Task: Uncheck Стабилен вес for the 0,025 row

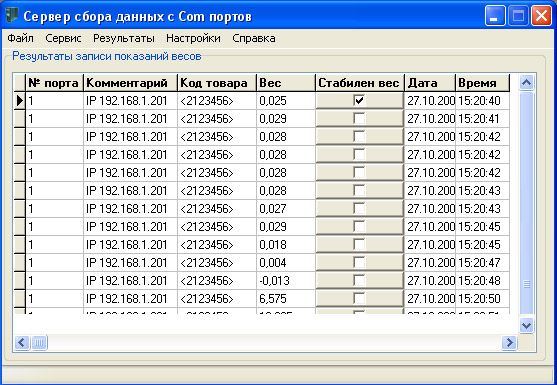Action: (359, 100)
